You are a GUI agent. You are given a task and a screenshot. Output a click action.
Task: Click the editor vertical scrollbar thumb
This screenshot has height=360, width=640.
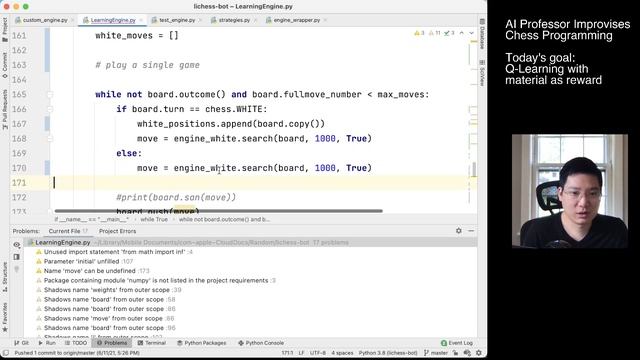(x=474, y=169)
